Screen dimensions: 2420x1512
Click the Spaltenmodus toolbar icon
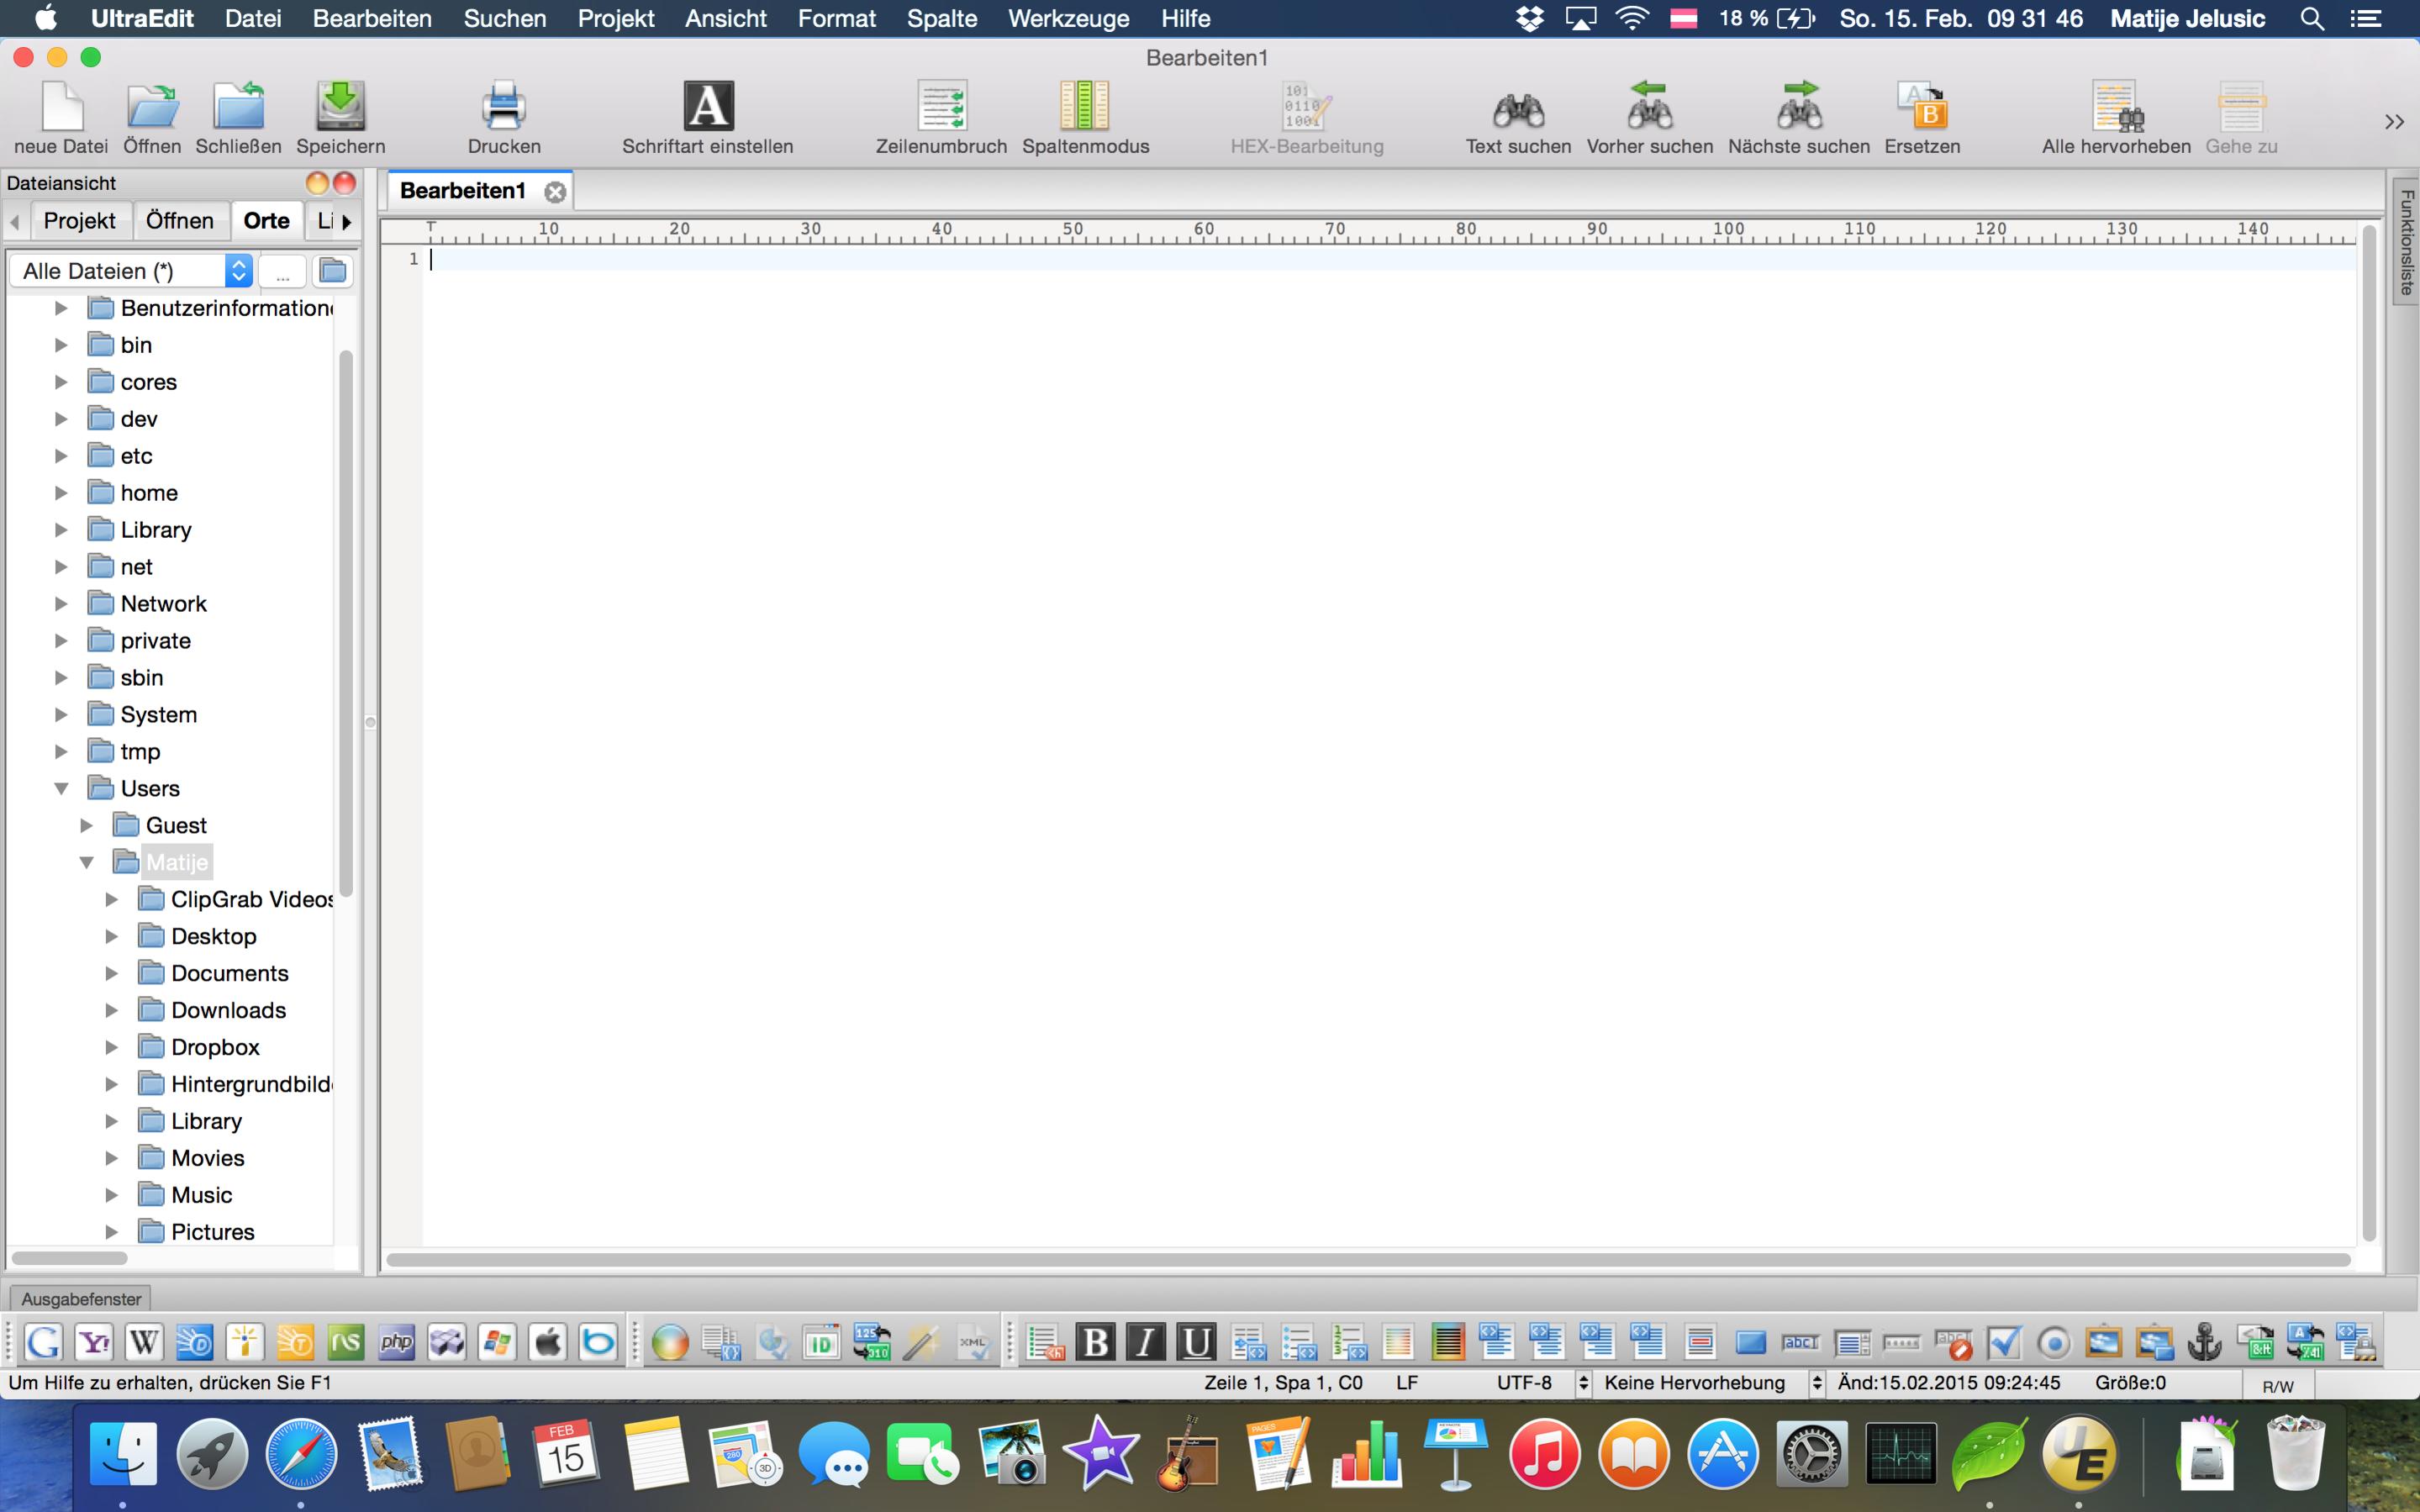(x=1084, y=107)
